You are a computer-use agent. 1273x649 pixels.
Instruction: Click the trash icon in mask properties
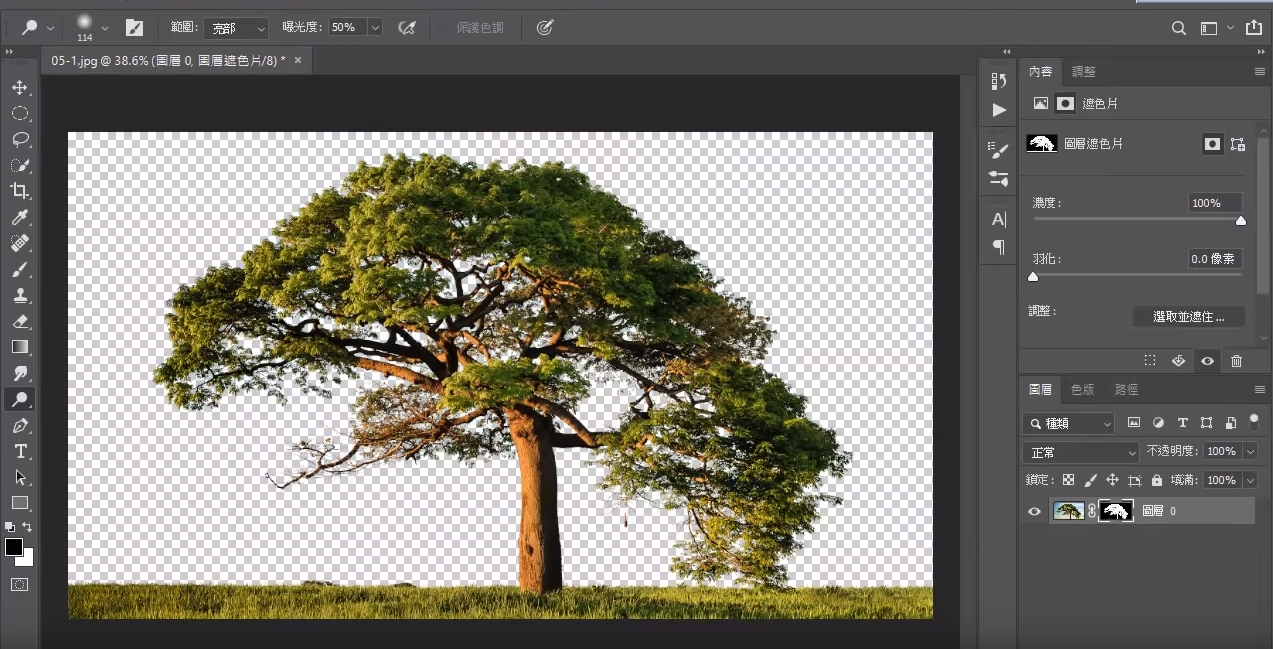point(1236,361)
